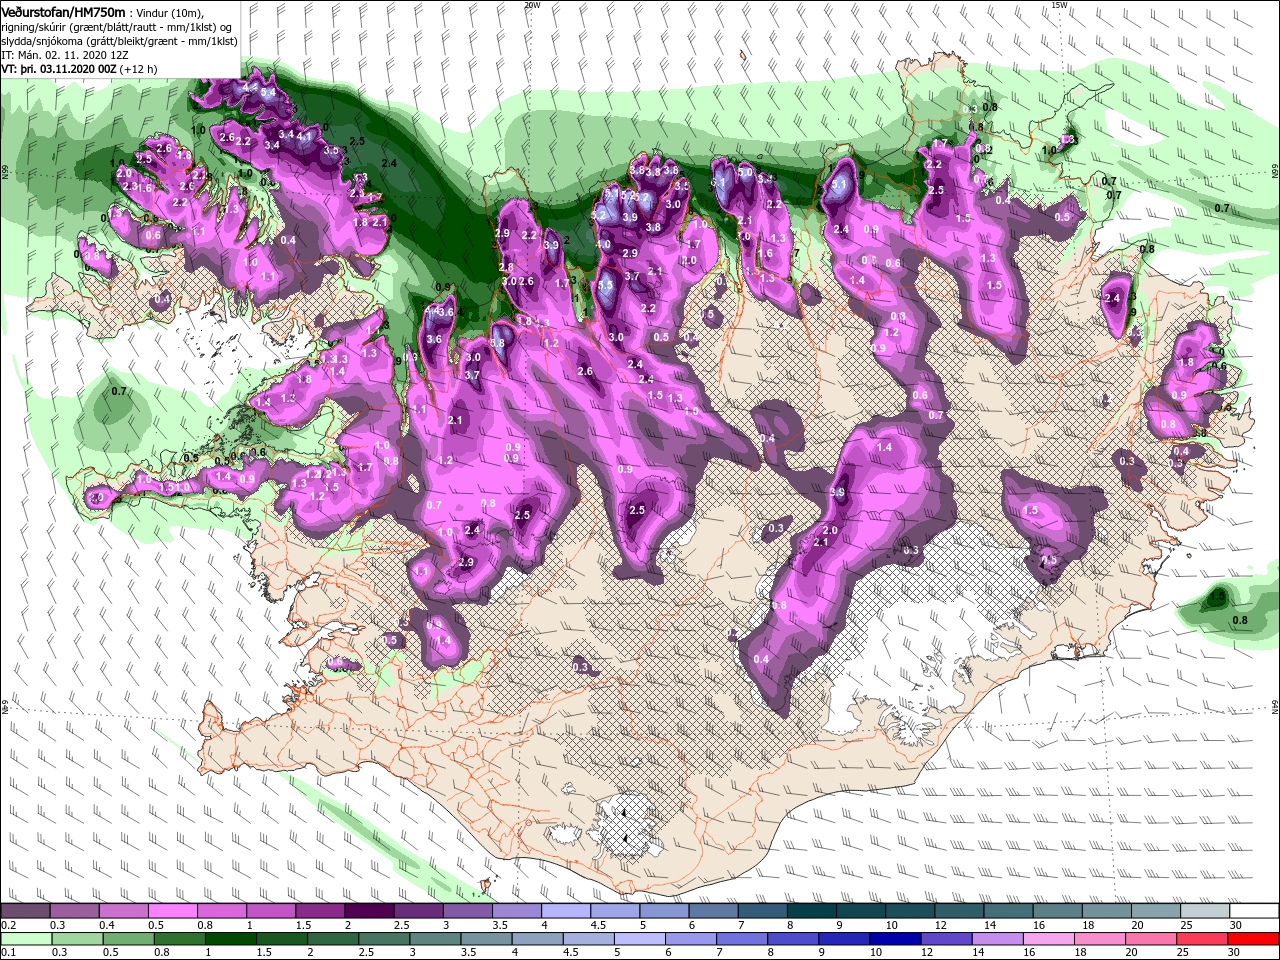Click the 0.7 value in the western ocean green patch
Screen dimensions: 1280x960
point(119,391)
